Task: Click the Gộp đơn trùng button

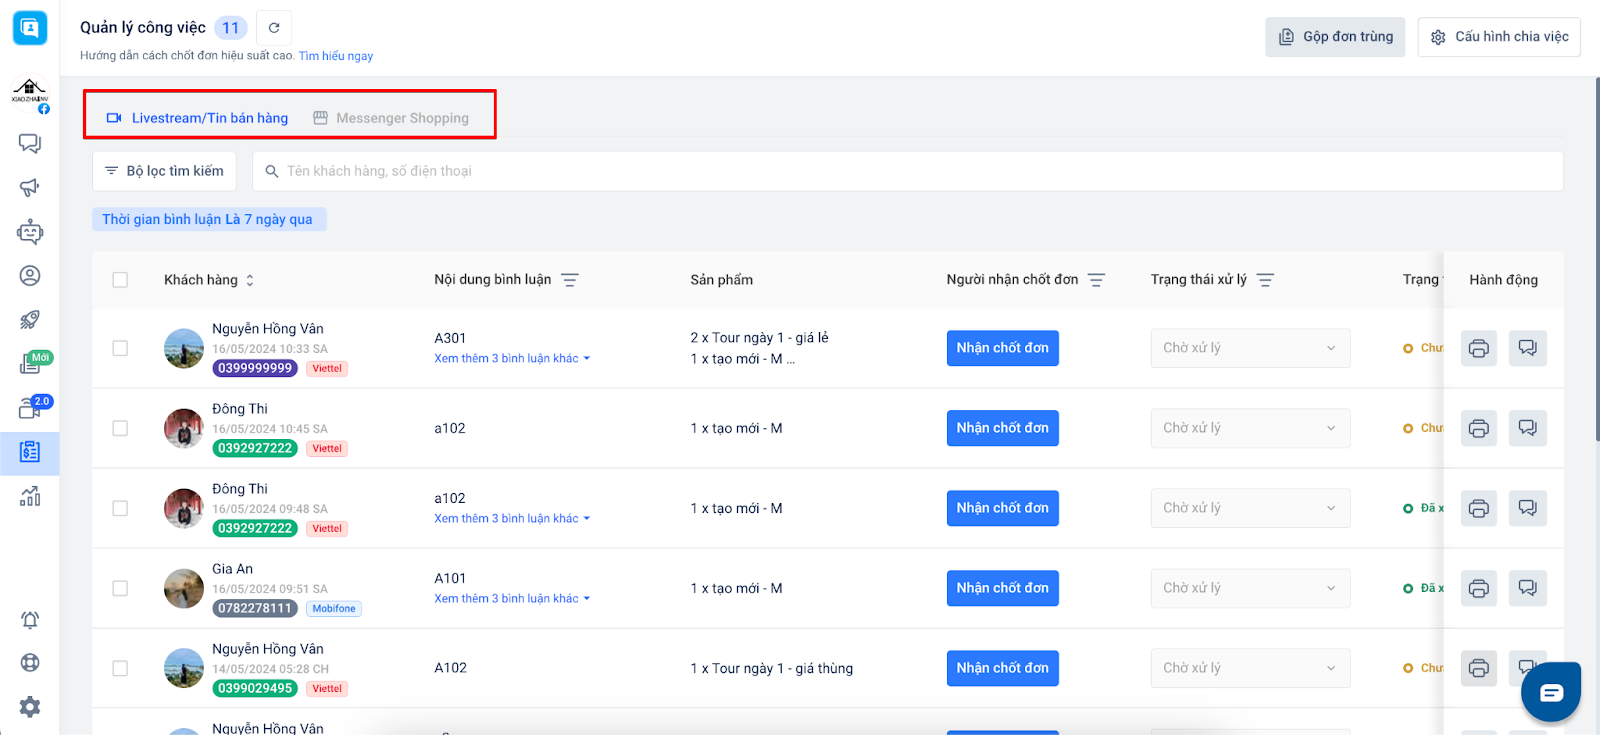Action: 1335,37
